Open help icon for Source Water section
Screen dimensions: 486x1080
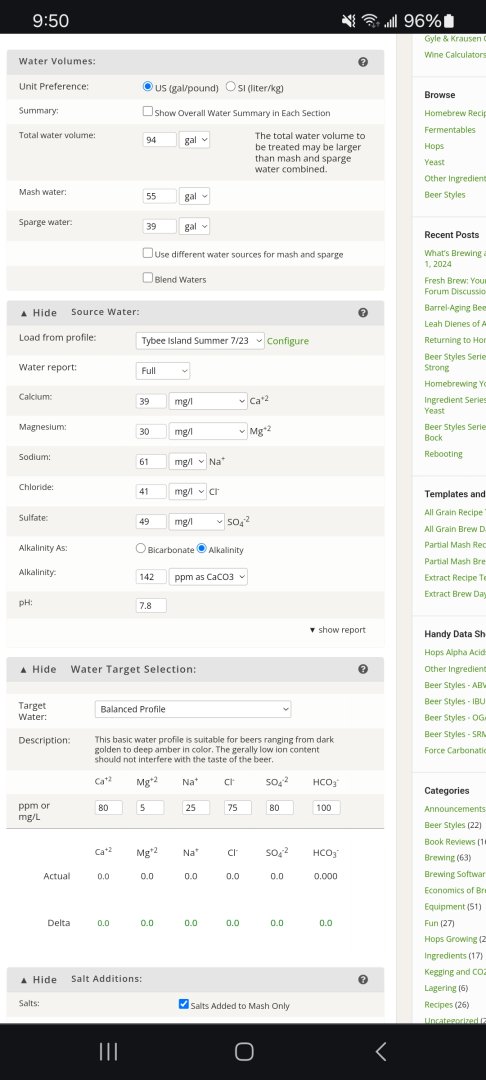[x=363, y=313]
